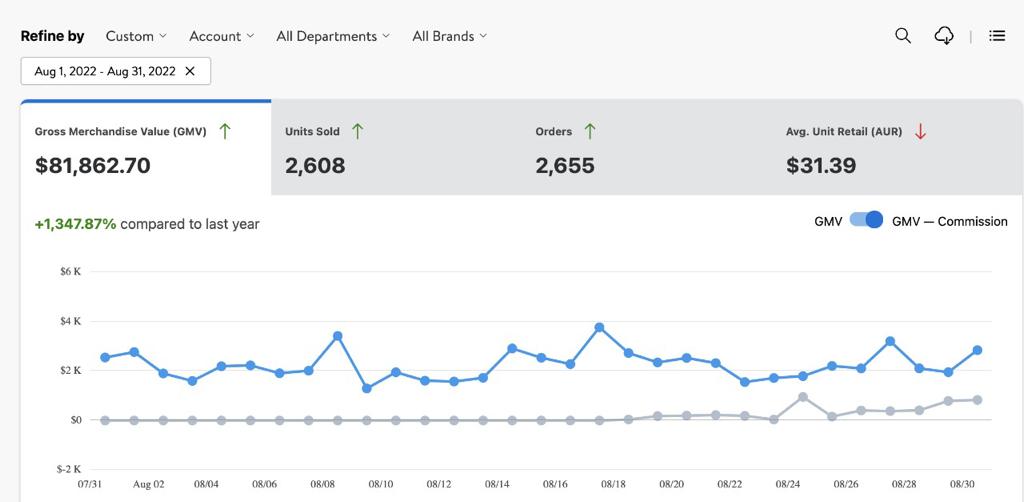Click the search magnifier icon

903,36
